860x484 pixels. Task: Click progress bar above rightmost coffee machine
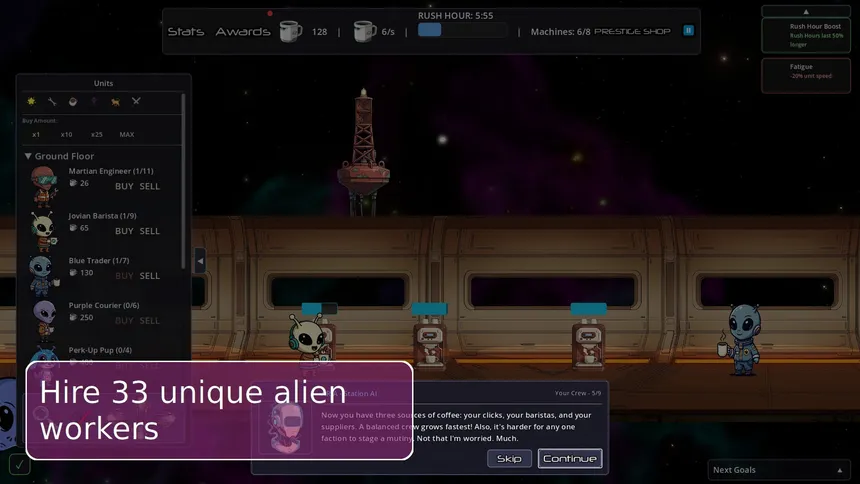589,309
